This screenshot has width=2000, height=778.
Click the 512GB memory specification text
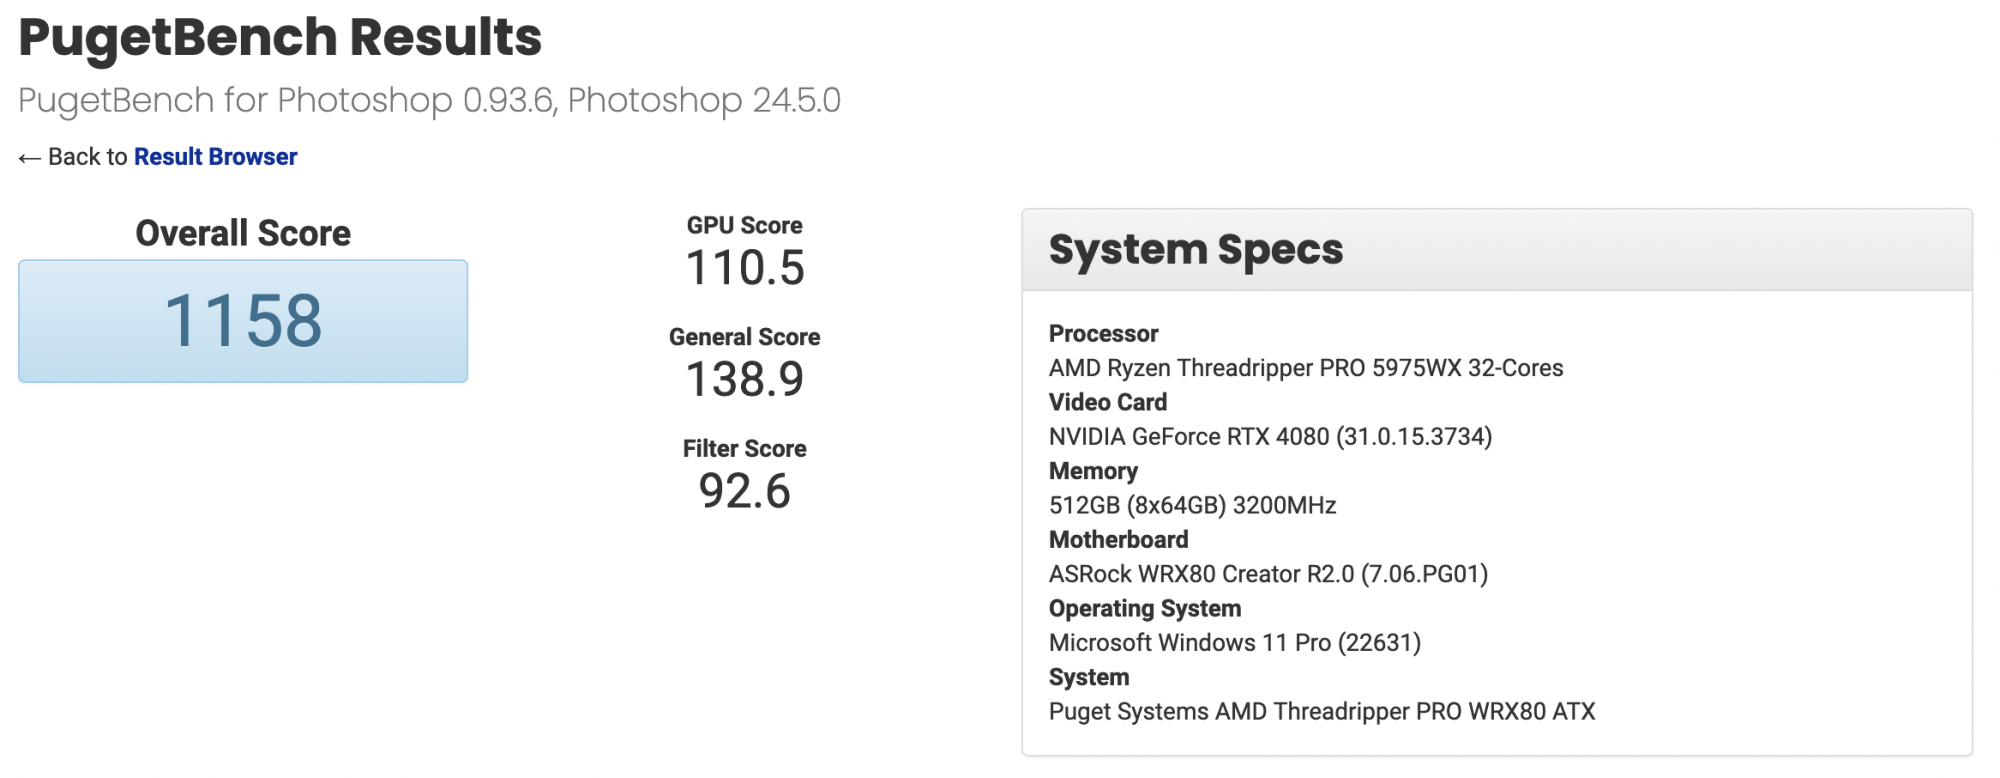(x=1192, y=506)
